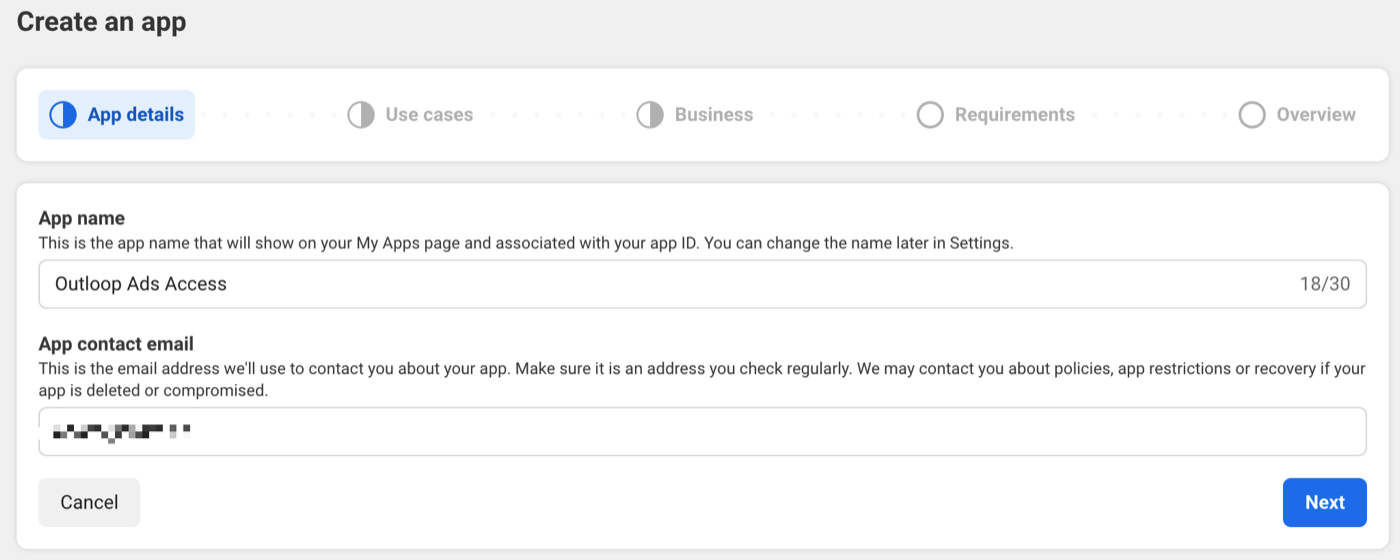Click the 18/30 character counter
This screenshot has width=1400, height=560.
click(1325, 284)
